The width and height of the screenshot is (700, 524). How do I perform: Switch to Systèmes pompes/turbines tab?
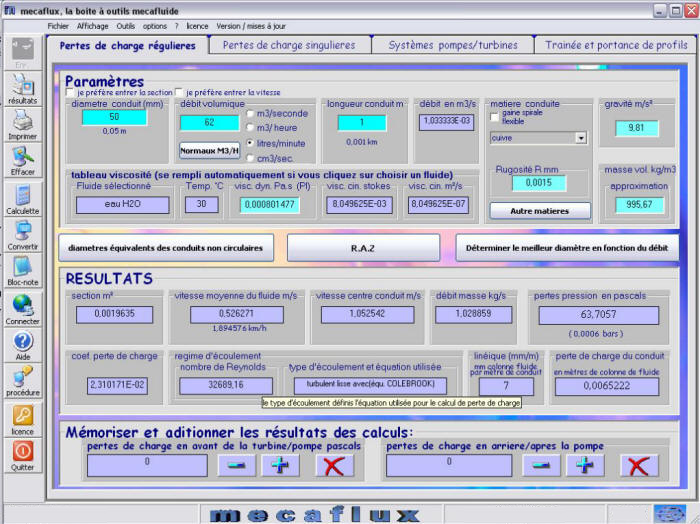click(x=453, y=45)
